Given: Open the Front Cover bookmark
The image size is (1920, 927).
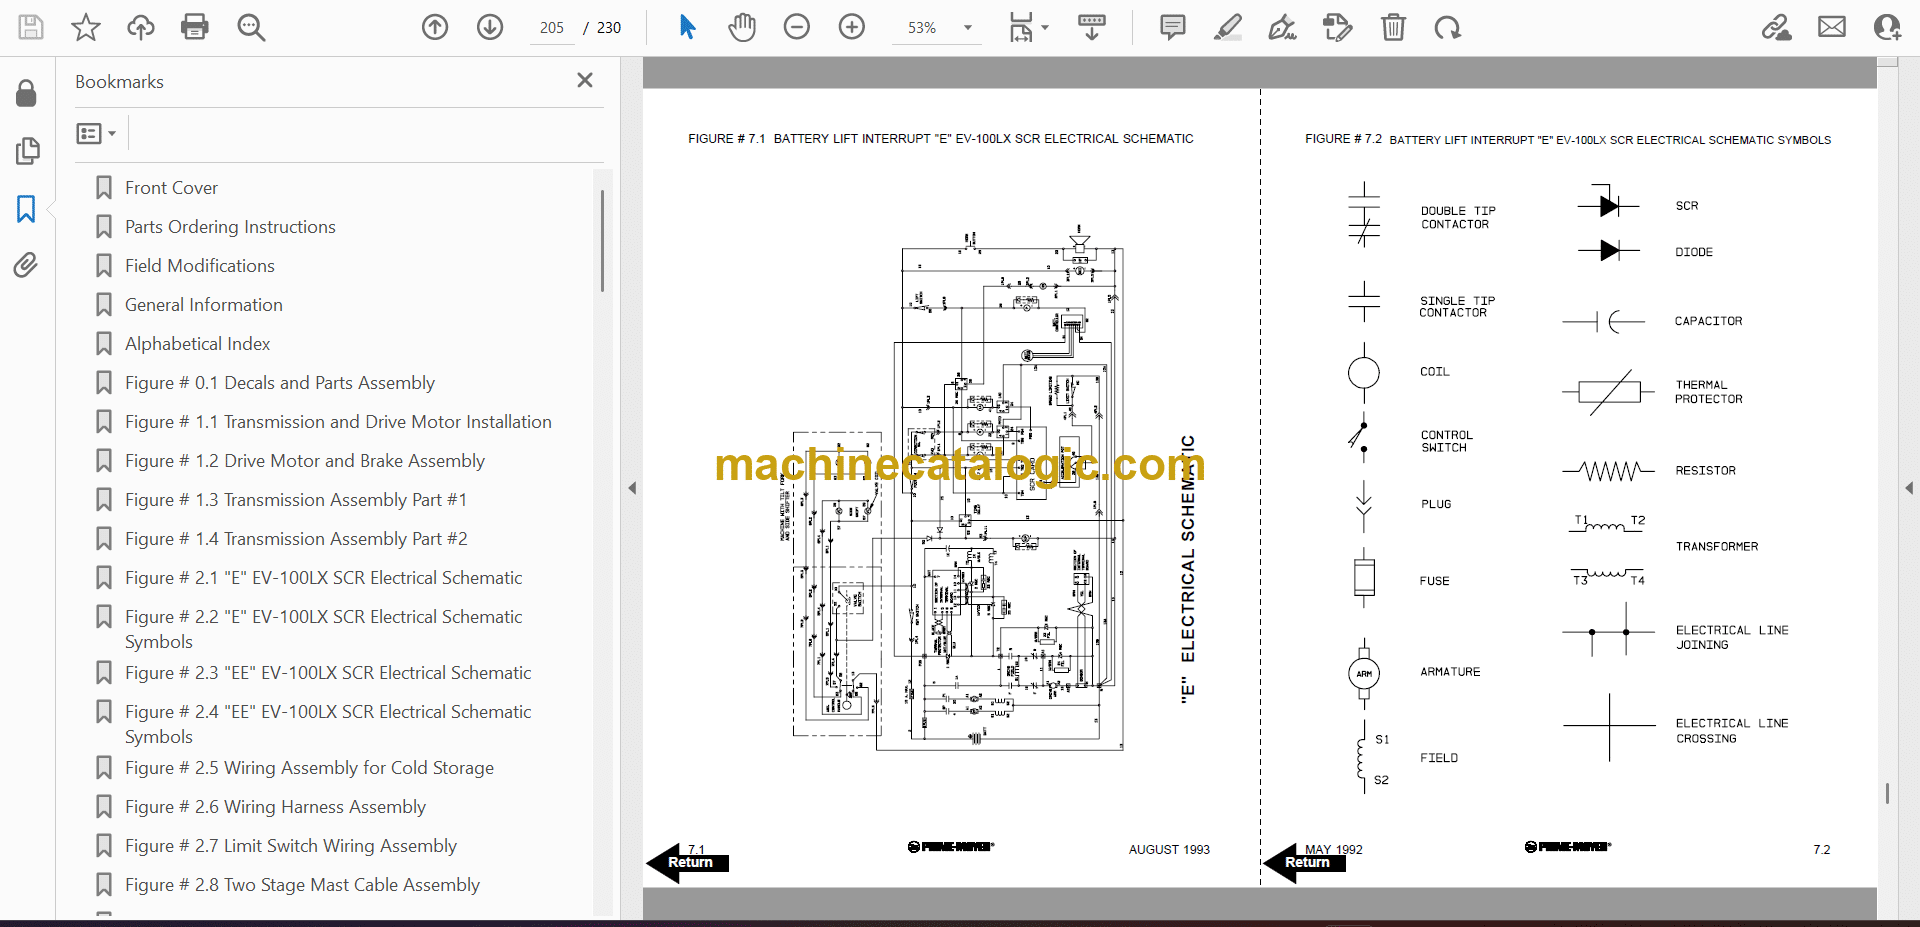Looking at the screenshot, I should point(171,188).
